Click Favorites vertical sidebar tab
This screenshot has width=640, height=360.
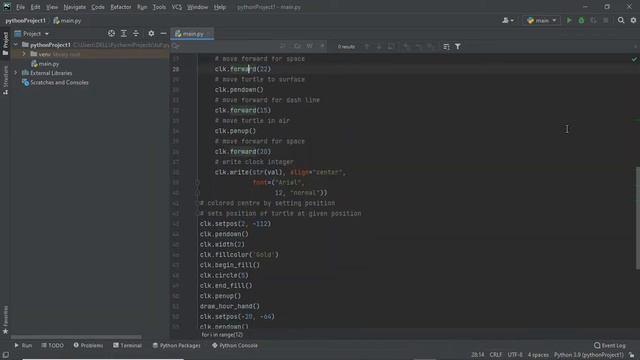tap(5, 320)
